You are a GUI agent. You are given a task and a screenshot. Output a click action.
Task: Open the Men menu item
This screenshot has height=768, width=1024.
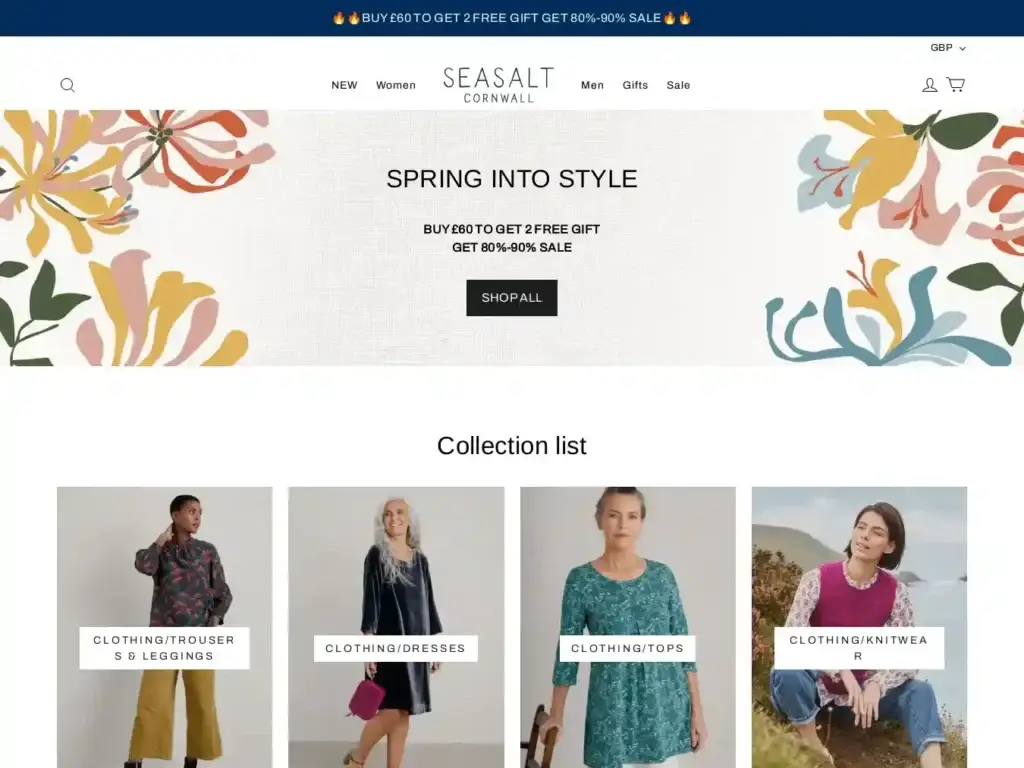pyautogui.click(x=592, y=85)
